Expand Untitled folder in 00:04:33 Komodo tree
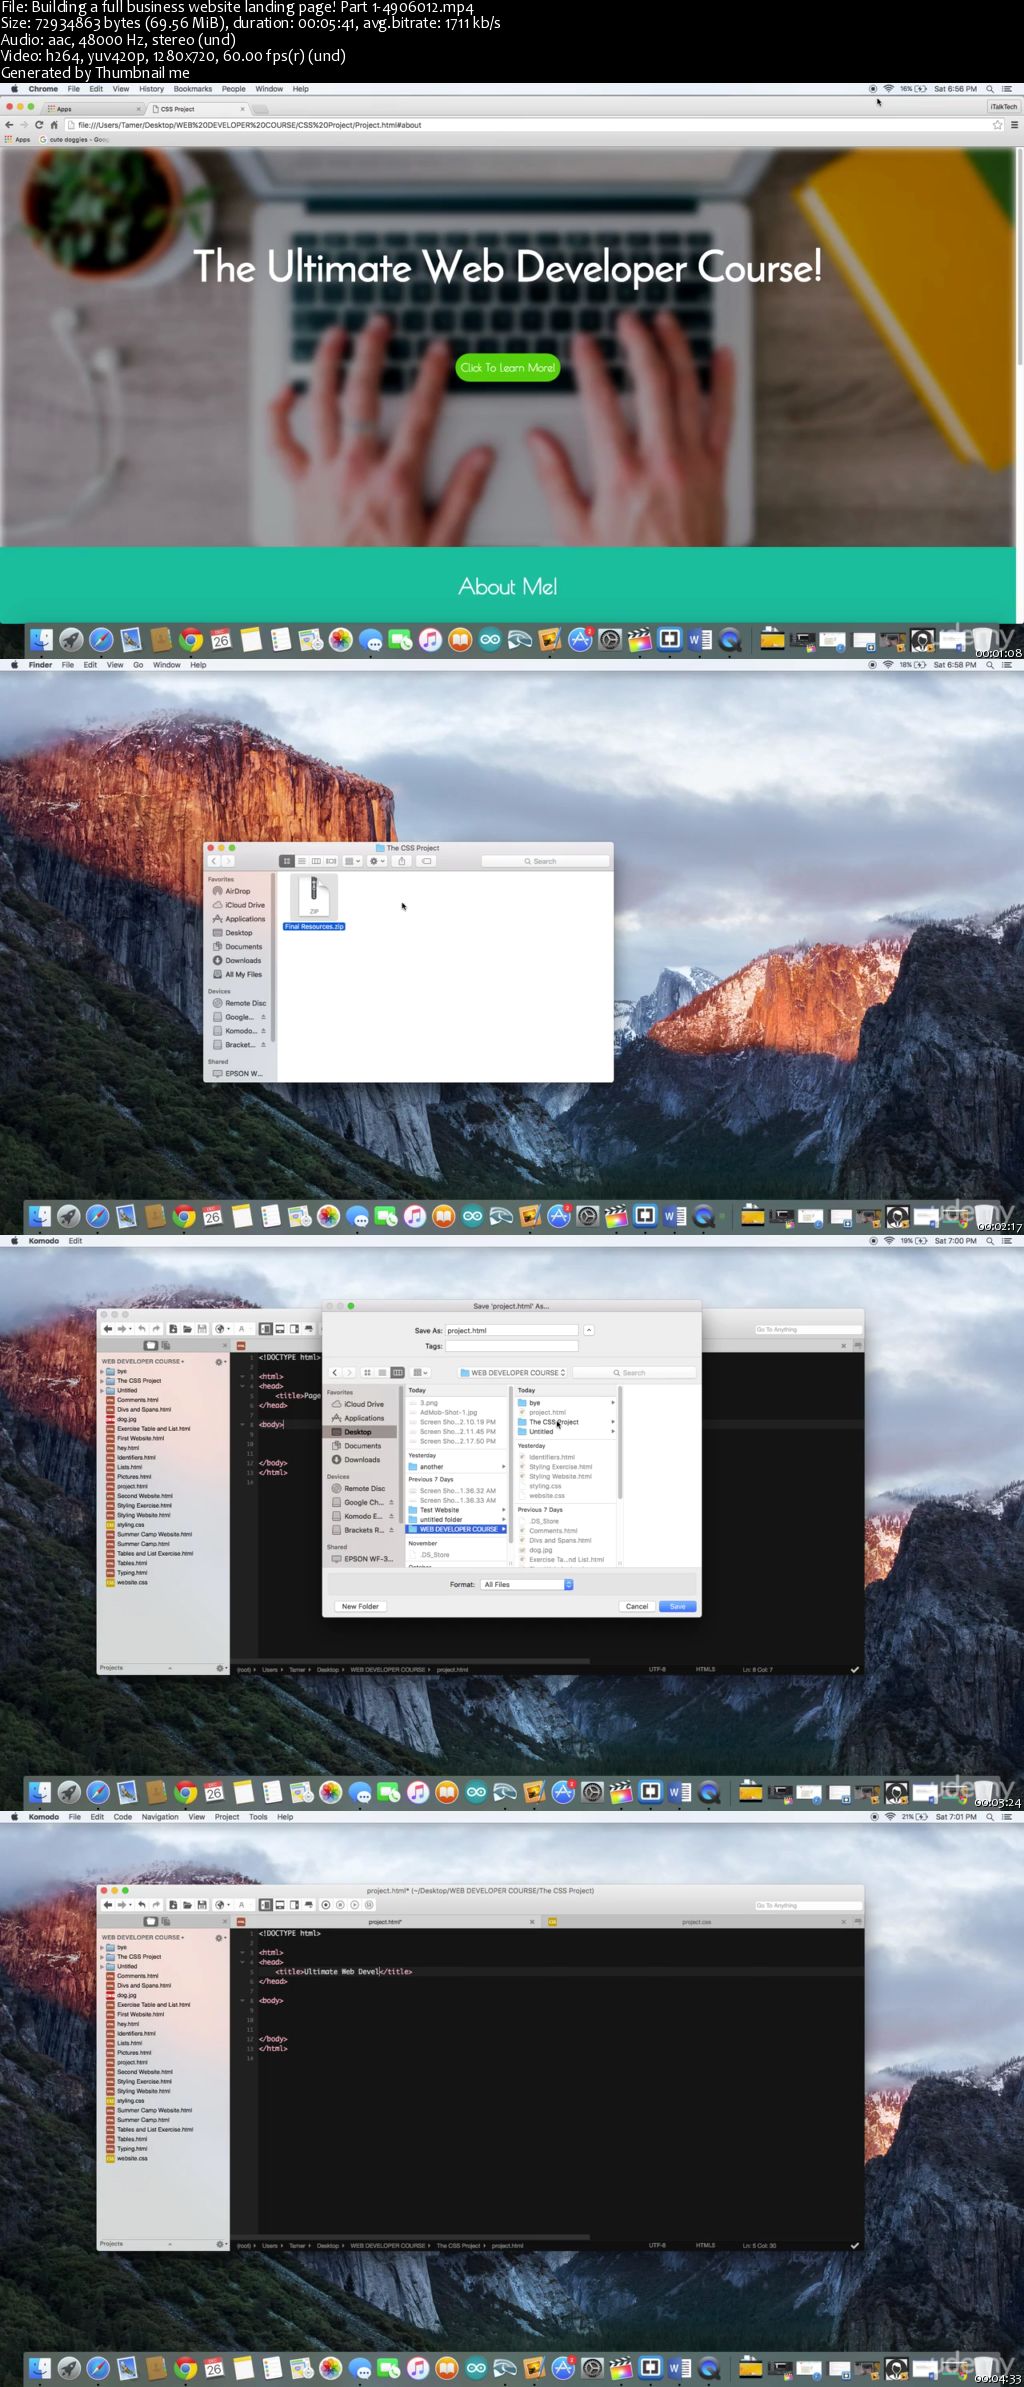The width and height of the screenshot is (1024, 2387). point(102,1966)
